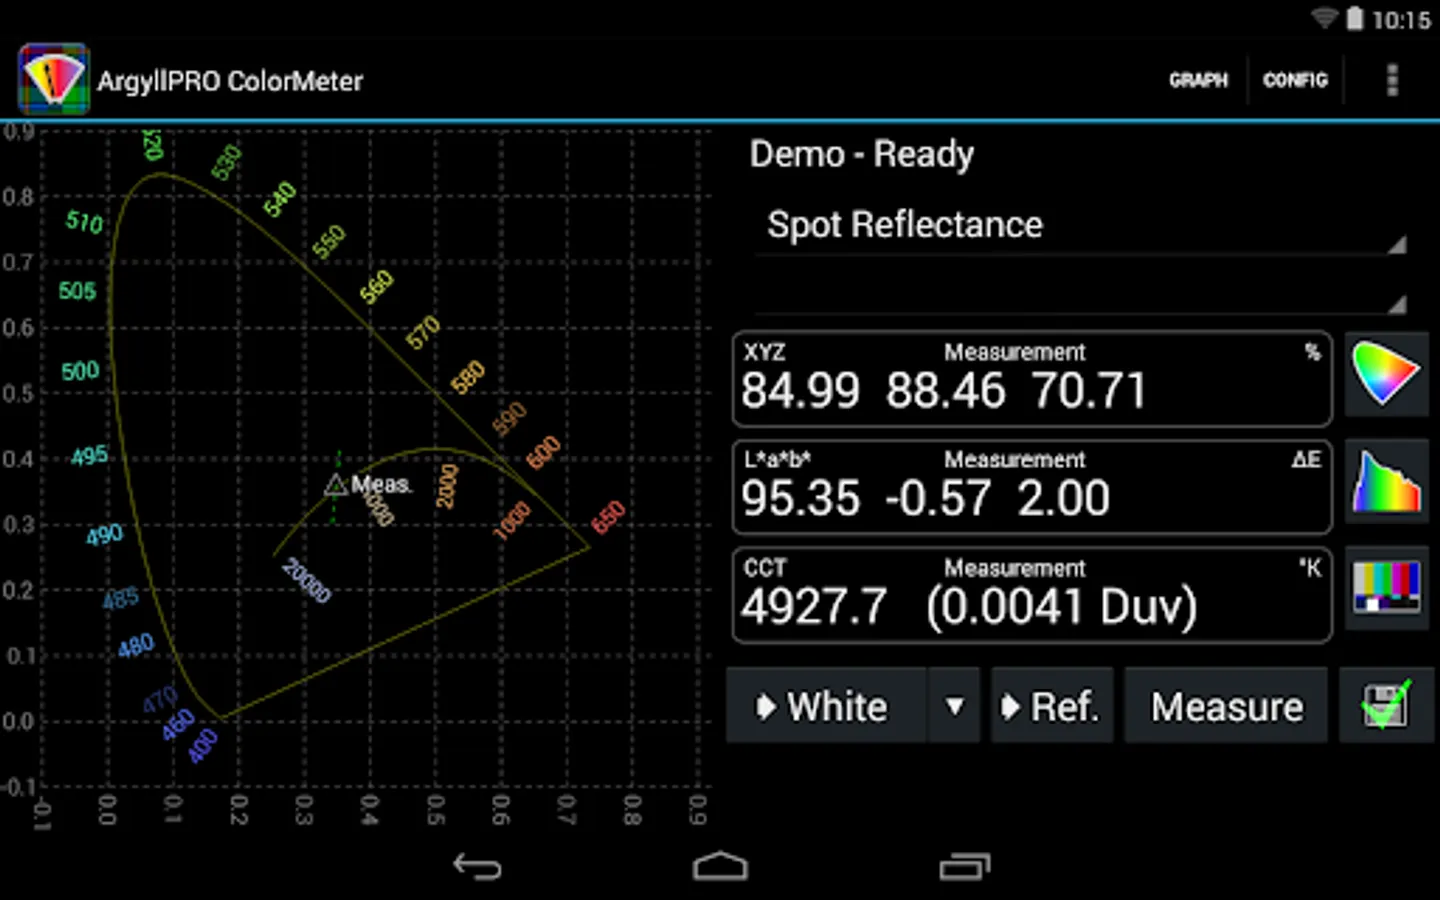Image resolution: width=1440 pixels, height=900 pixels.
Task: Open the CONFIG menu item
Action: click(1295, 80)
